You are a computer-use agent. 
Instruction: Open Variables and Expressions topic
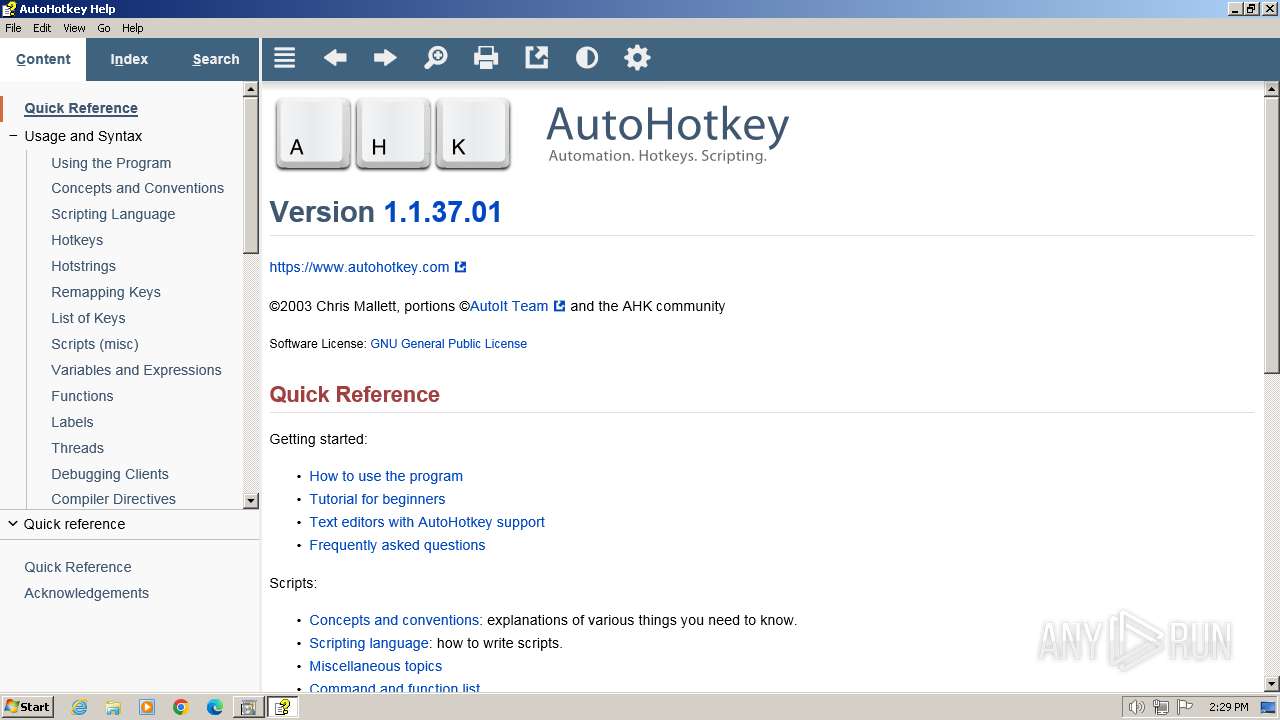[136, 370]
